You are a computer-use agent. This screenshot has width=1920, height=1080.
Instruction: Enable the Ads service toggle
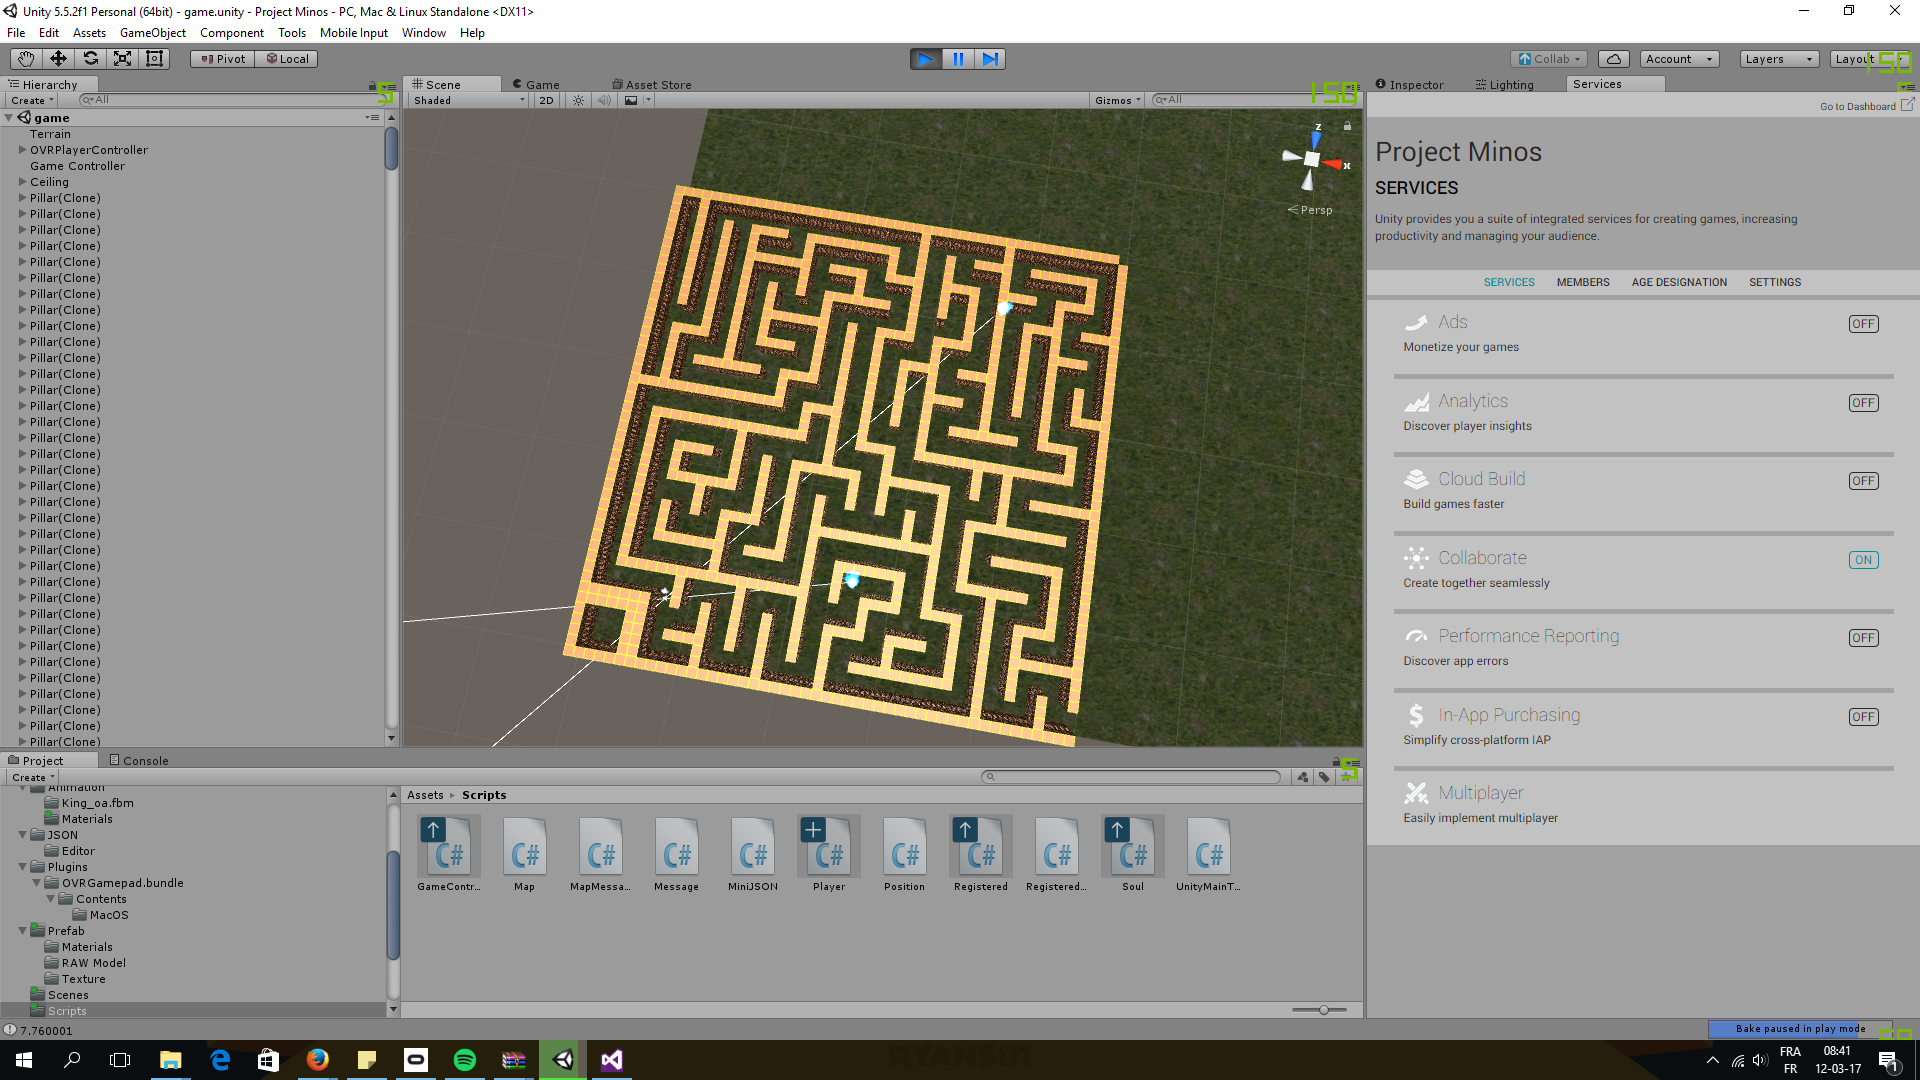1863,324
